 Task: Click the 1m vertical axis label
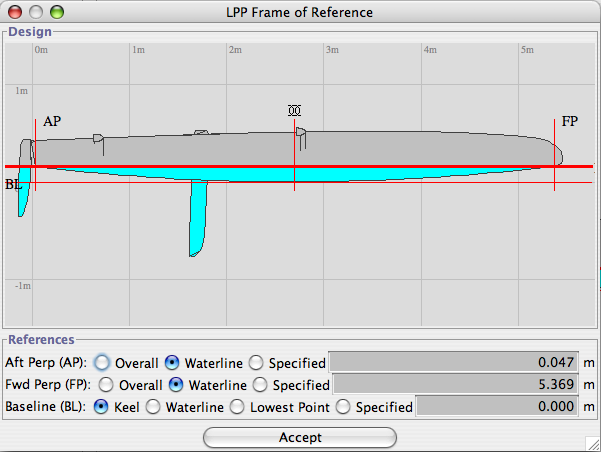pos(21,91)
